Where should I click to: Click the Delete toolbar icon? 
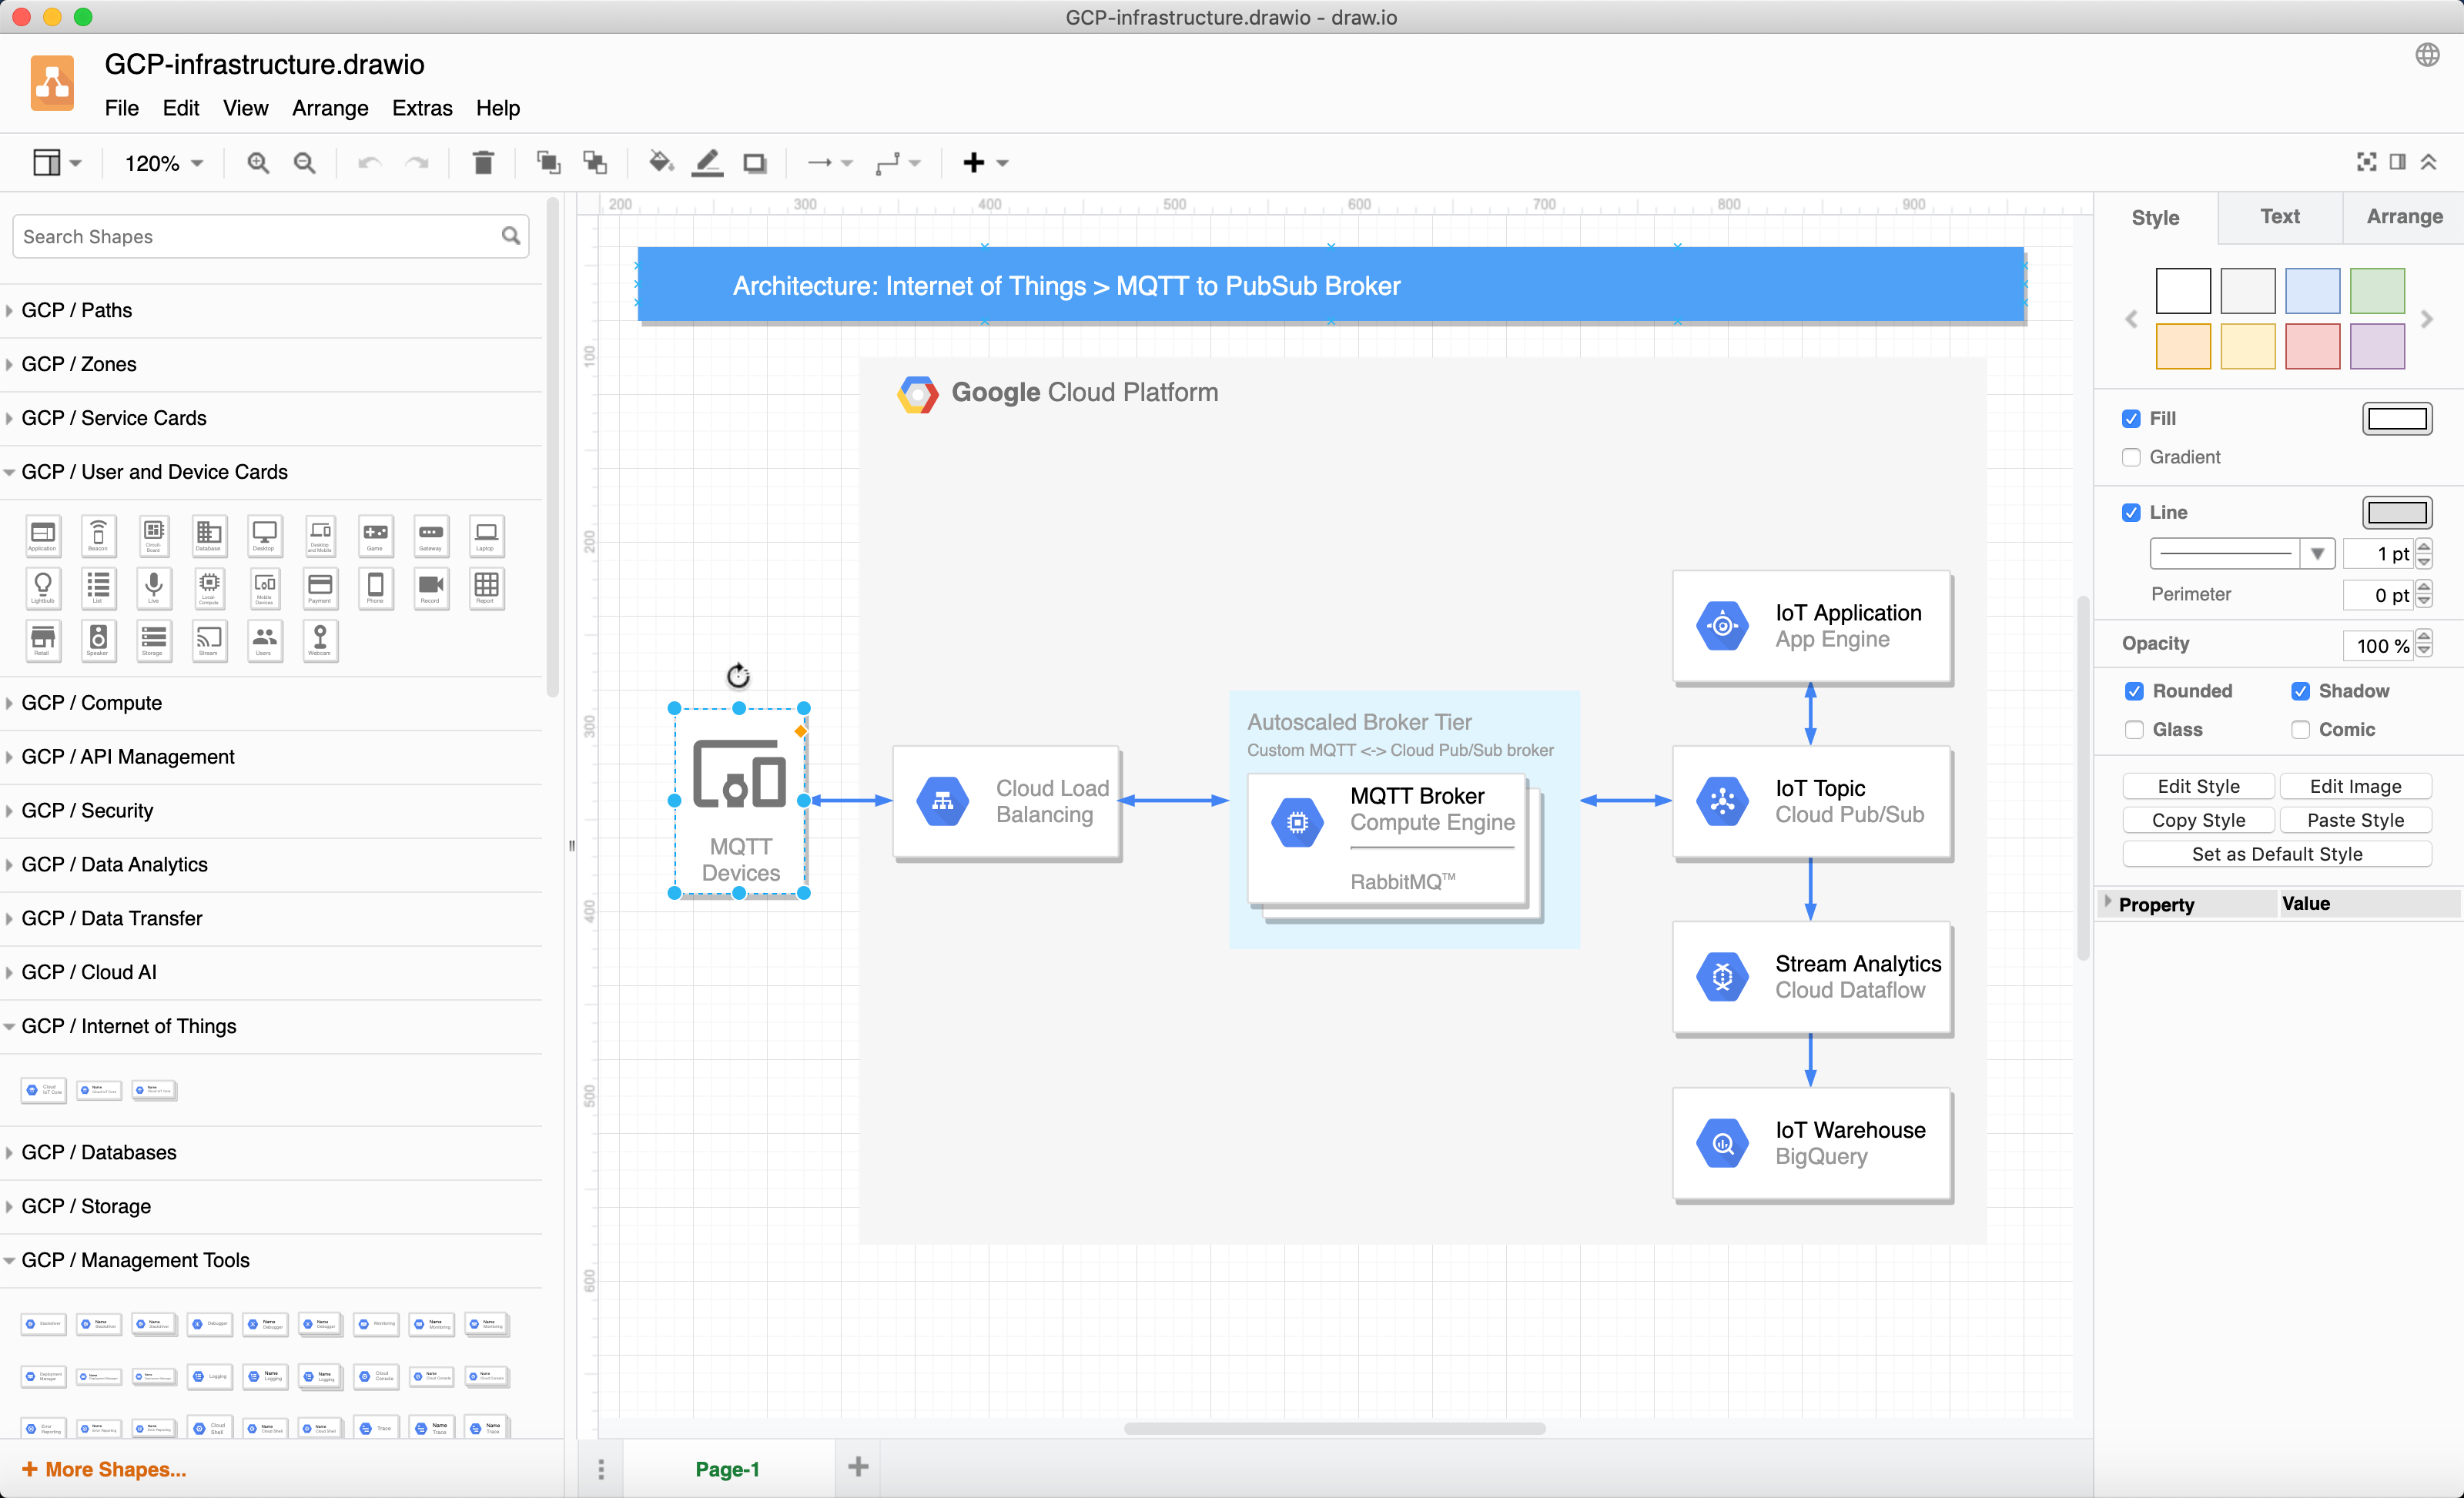[483, 162]
